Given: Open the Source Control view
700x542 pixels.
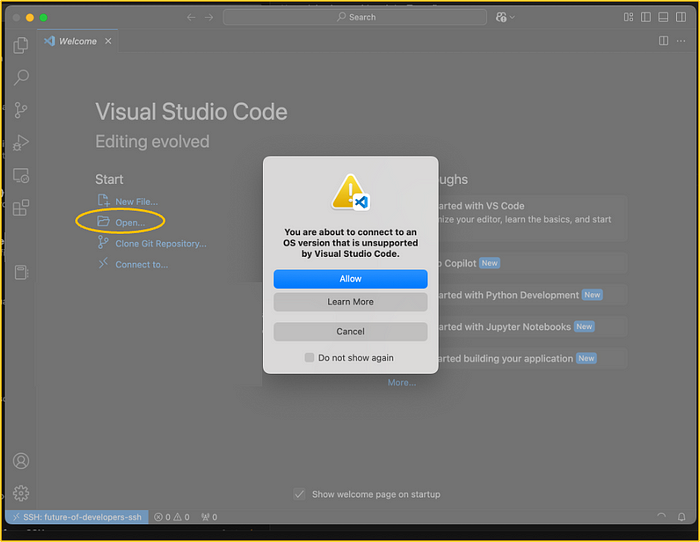Looking at the screenshot, I should click(x=21, y=110).
